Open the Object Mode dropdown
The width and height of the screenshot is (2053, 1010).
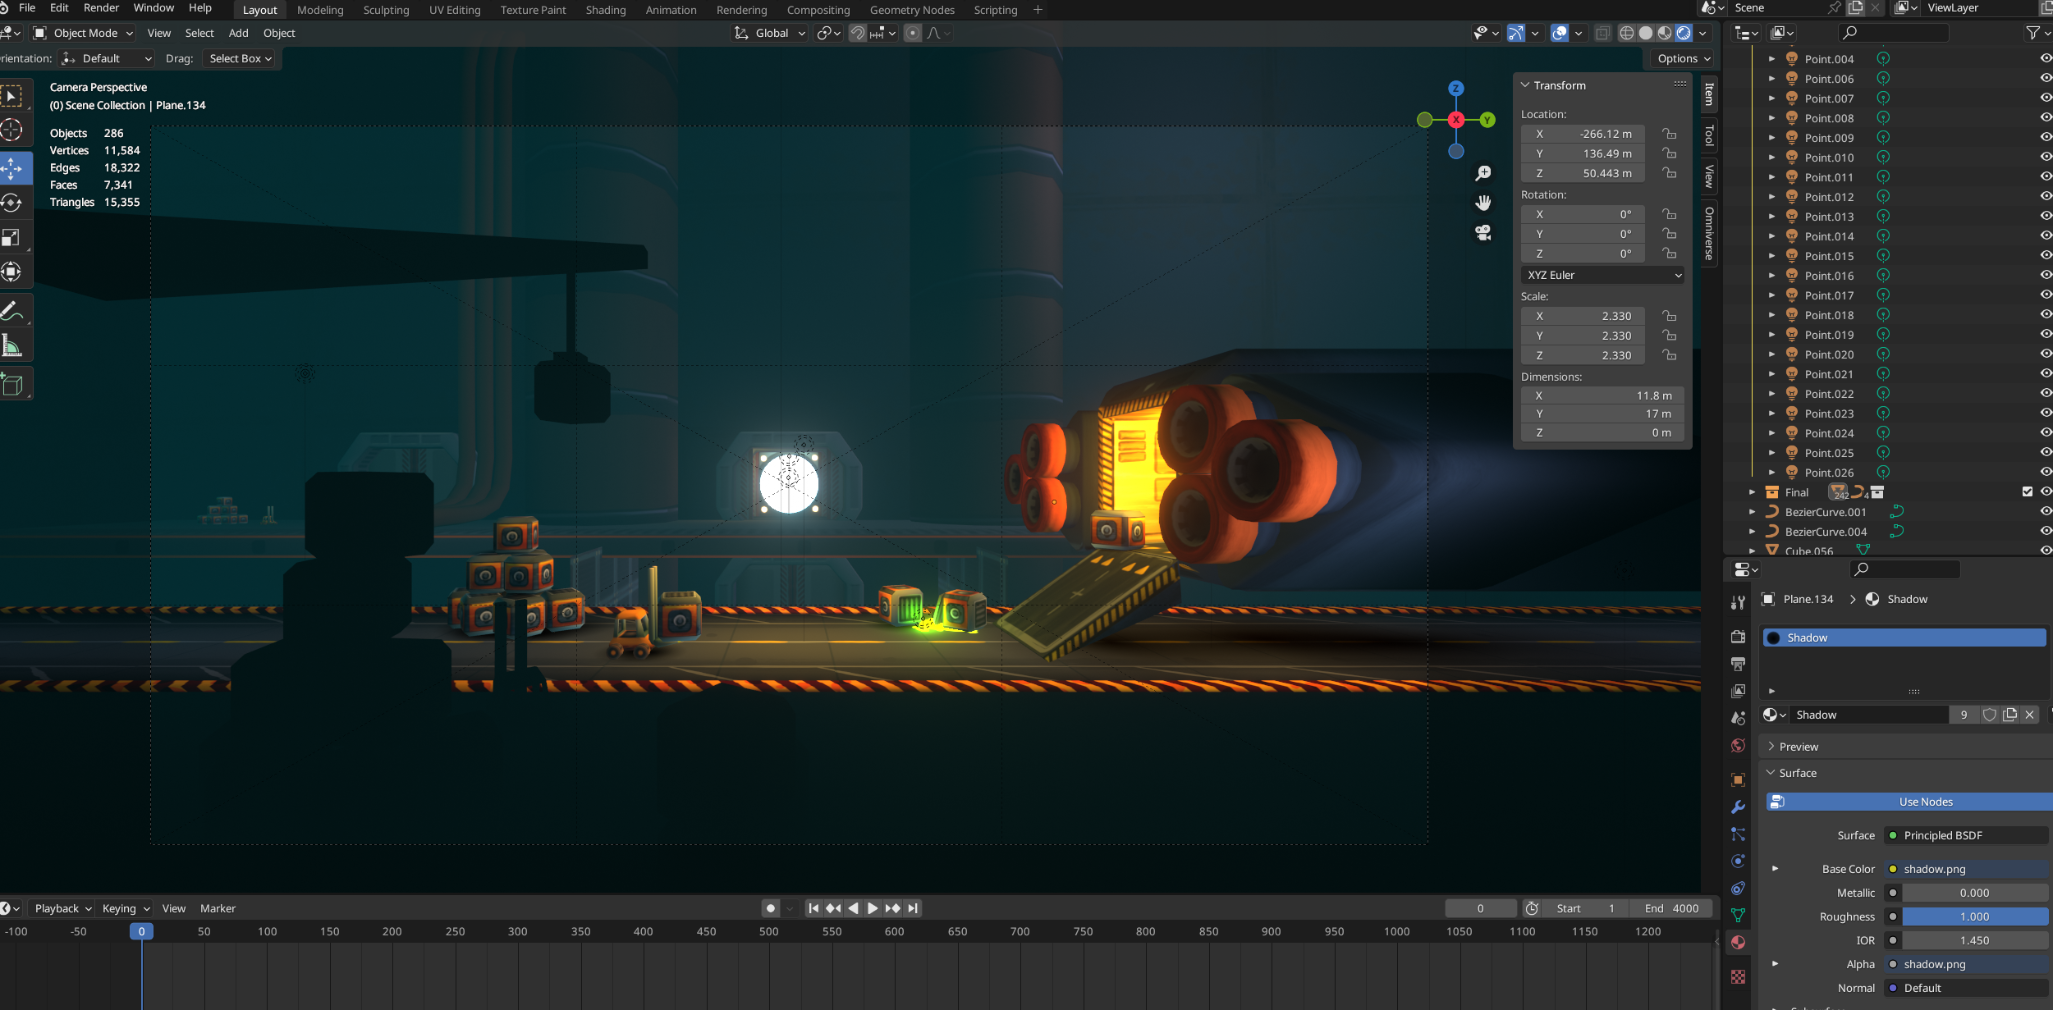(x=84, y=33)
